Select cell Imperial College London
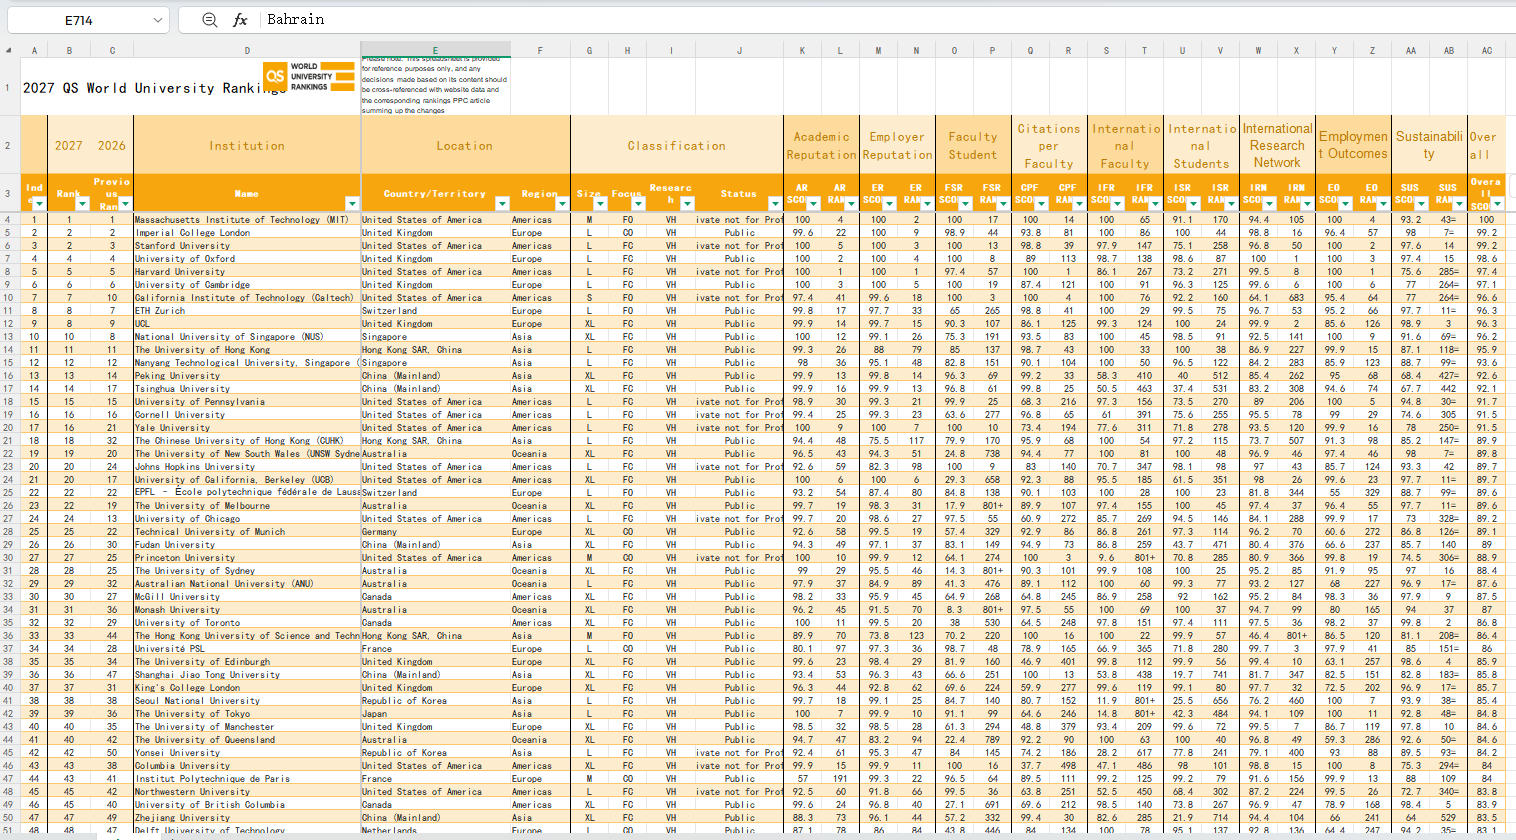The width and height of the screenshot is (1516, 840). 247,233
